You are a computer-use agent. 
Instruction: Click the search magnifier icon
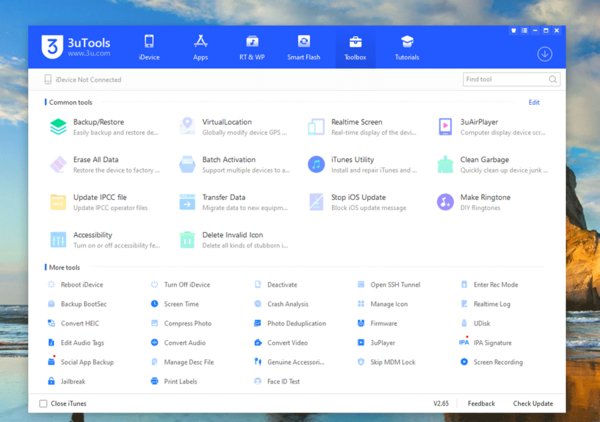(x=553, y=79)
